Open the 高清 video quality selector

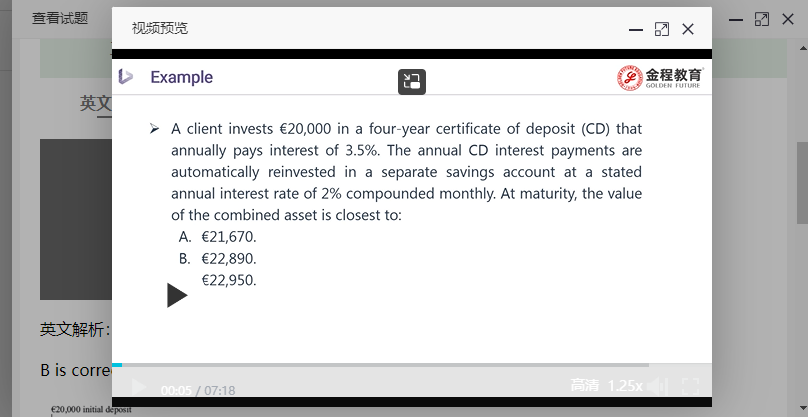coord(585,386)
